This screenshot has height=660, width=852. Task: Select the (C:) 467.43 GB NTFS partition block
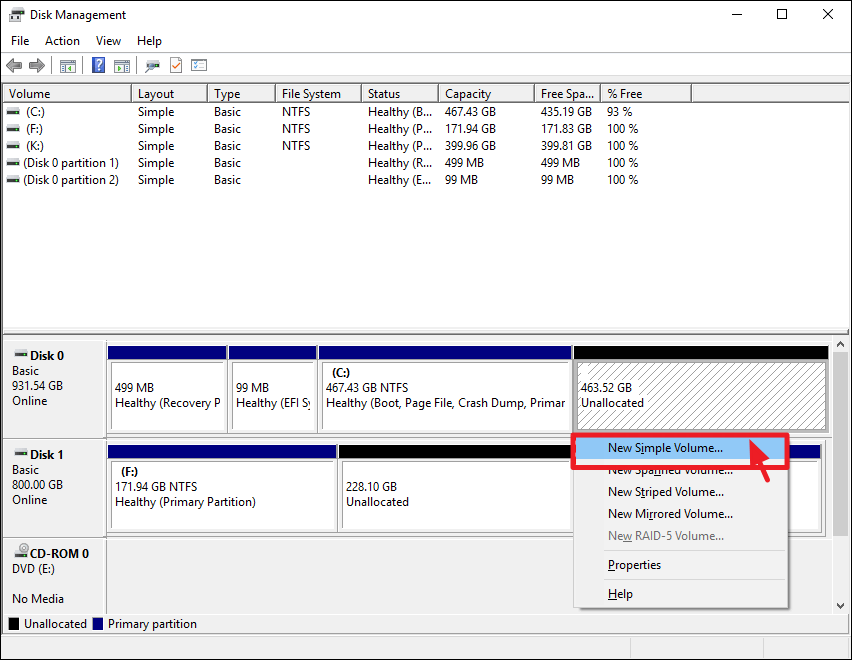point(445,389)
